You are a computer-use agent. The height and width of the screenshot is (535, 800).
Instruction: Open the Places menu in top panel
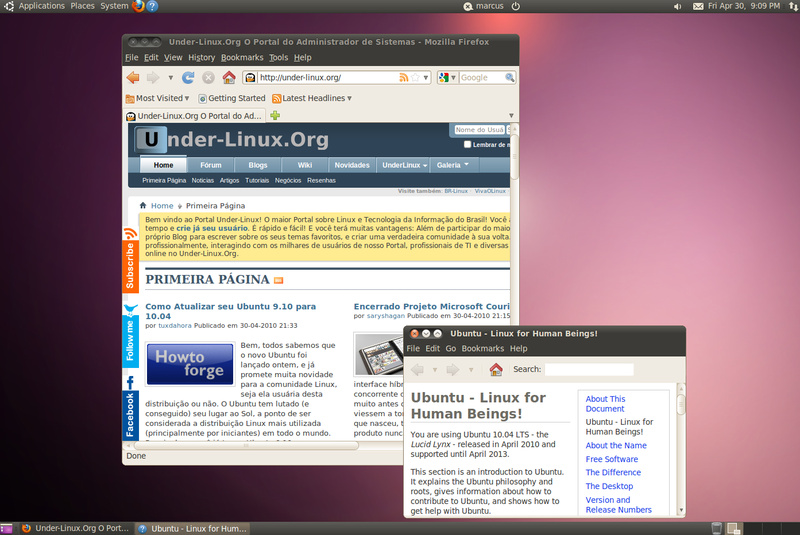pos(82,6)
